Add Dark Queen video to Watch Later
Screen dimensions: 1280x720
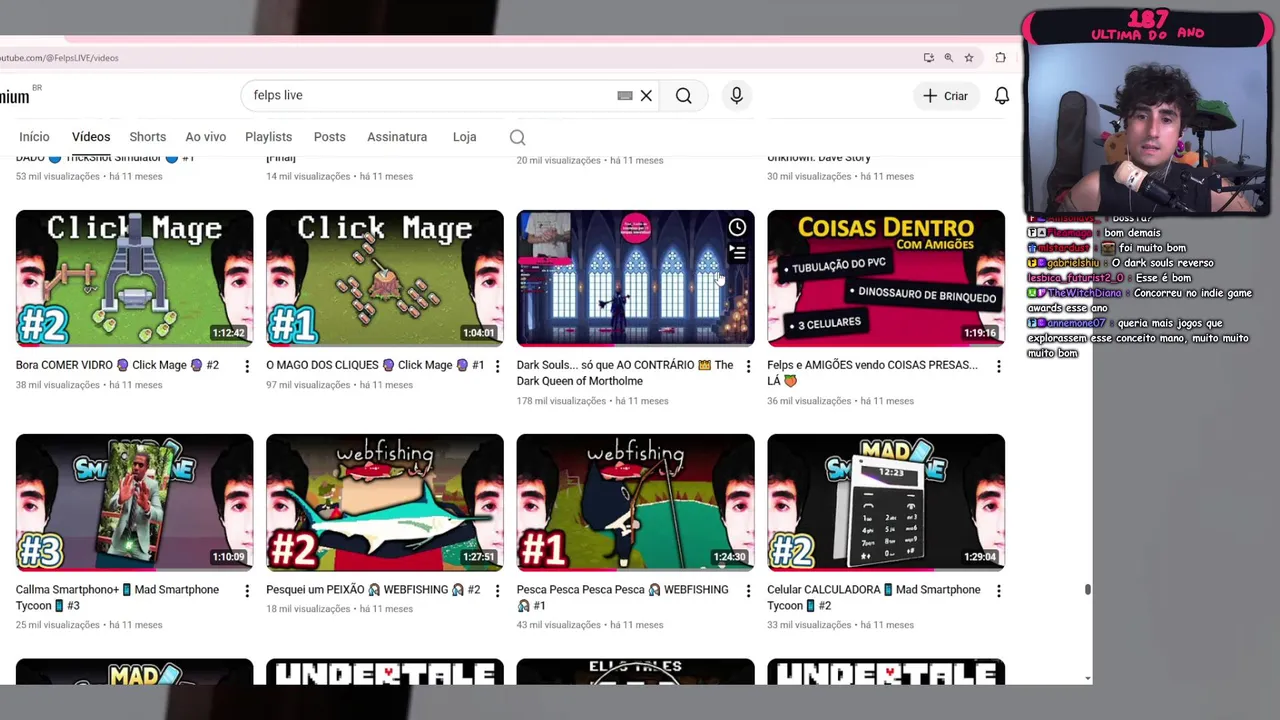737,228
